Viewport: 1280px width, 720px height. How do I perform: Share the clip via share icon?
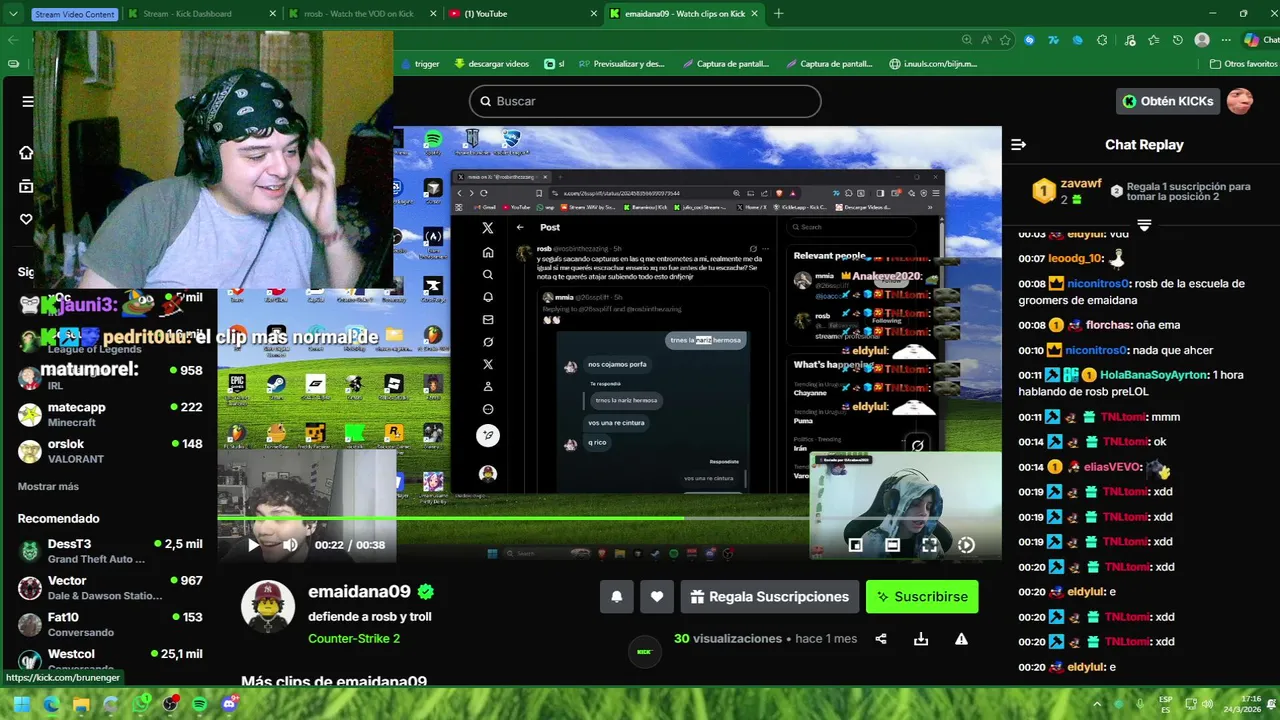[x=881, y=639]
